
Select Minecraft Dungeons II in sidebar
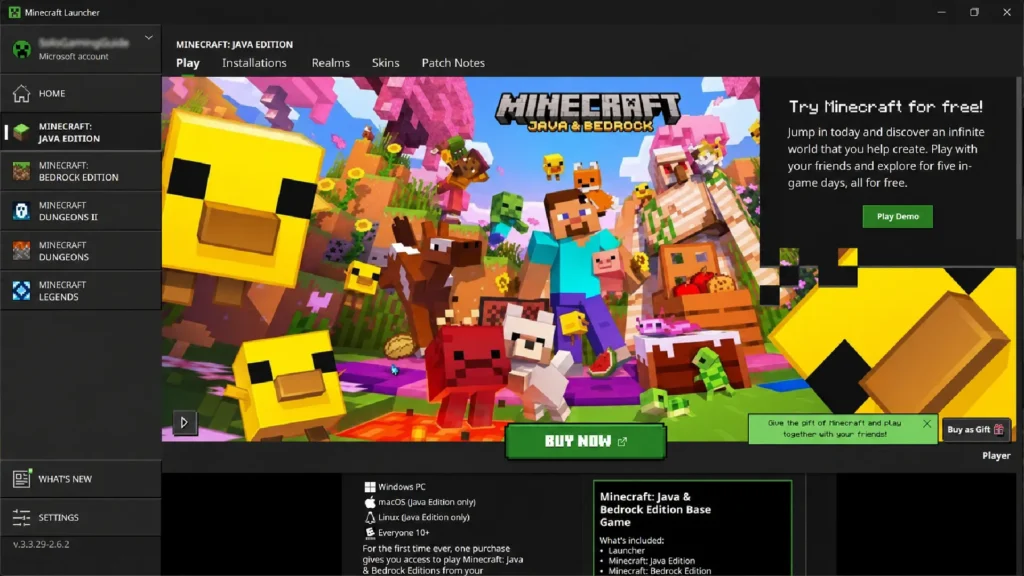[x=80, y=211]
